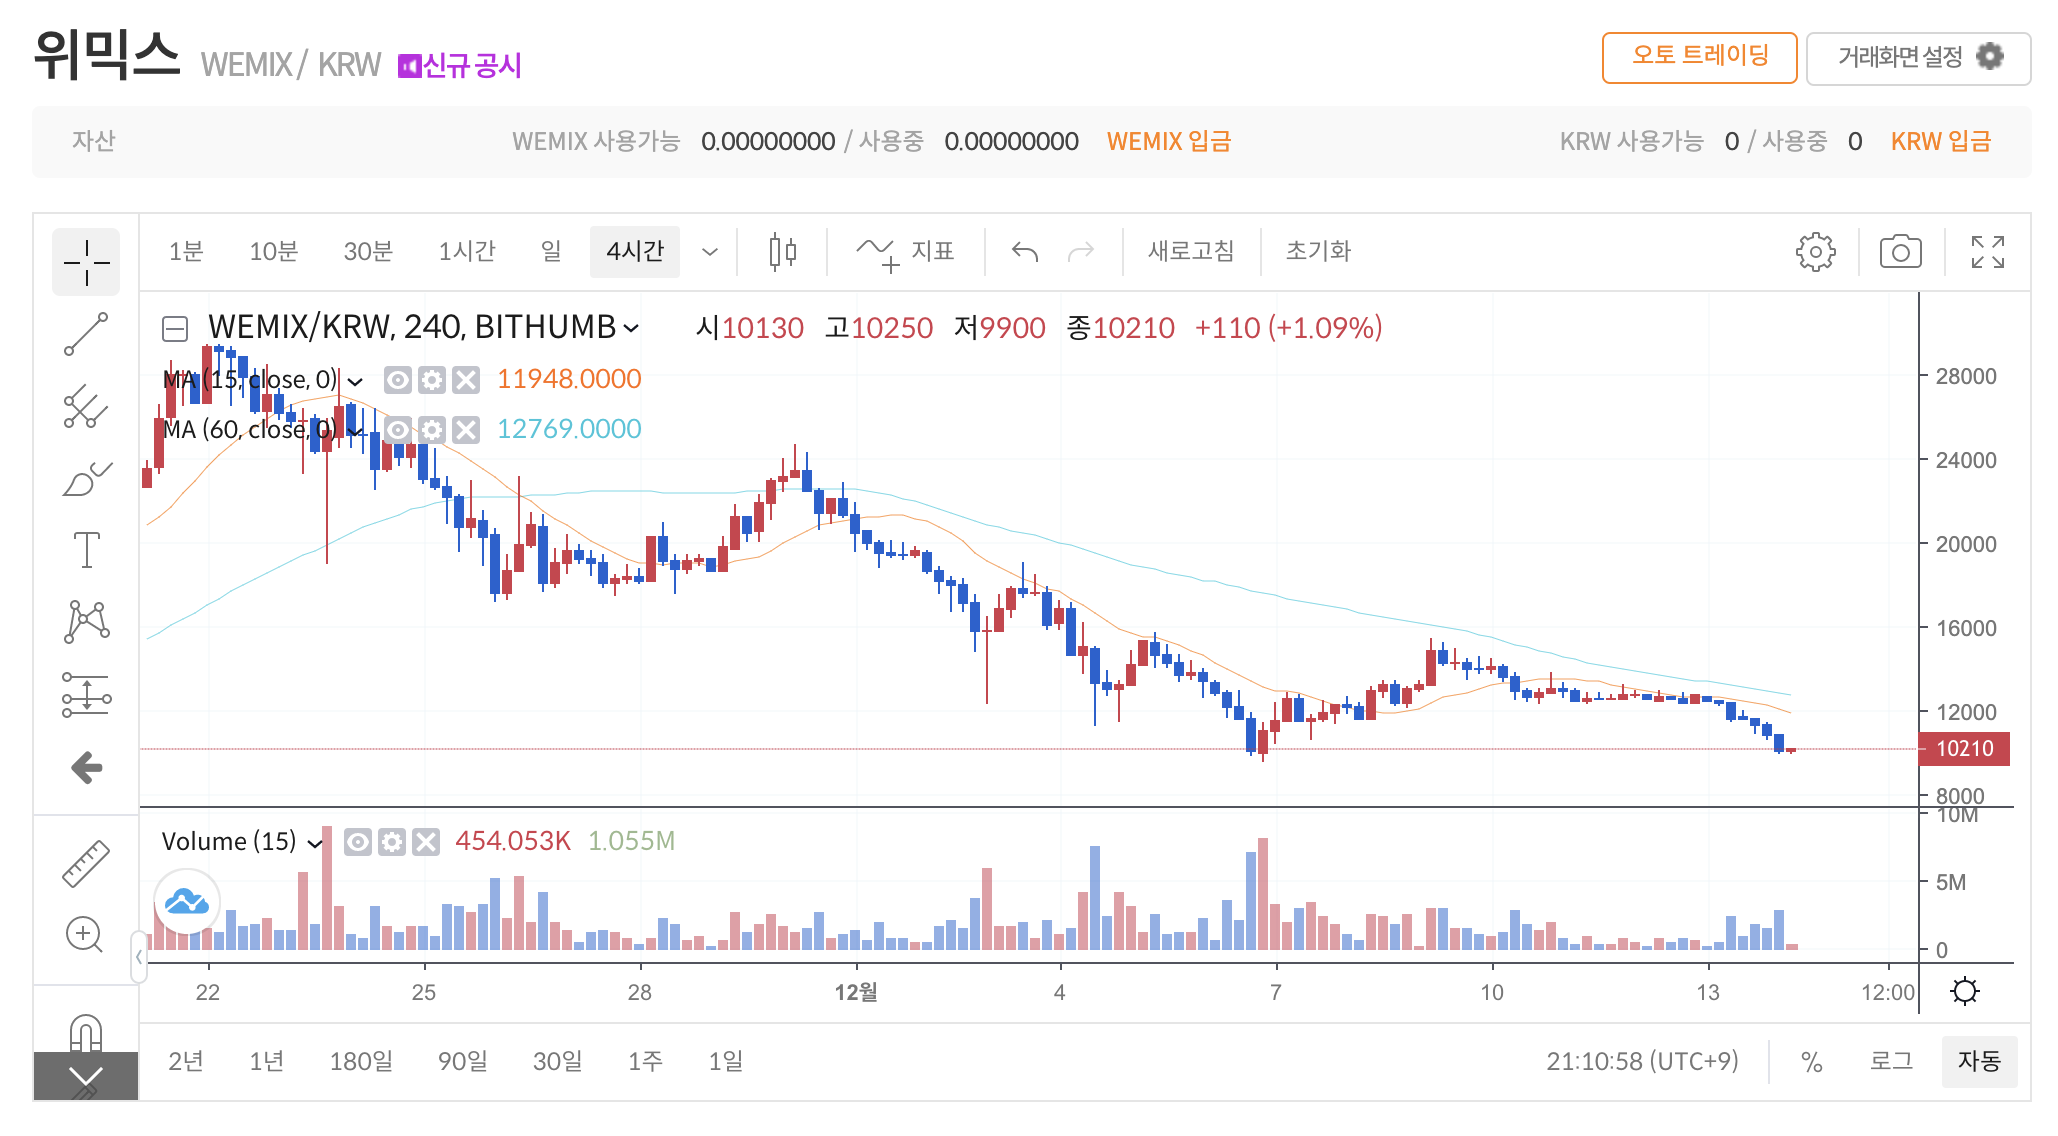Switch to 30분 interval
Viewport: 2058px width, 1136px height.
click(368, 251)
